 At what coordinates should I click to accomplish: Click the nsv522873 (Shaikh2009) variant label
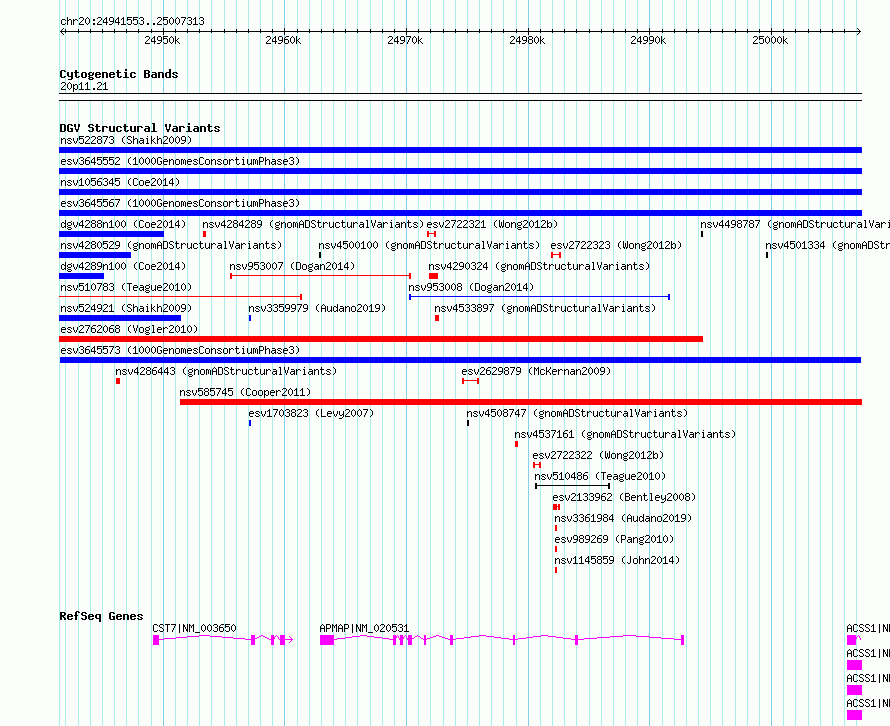[x=126, y=140]
